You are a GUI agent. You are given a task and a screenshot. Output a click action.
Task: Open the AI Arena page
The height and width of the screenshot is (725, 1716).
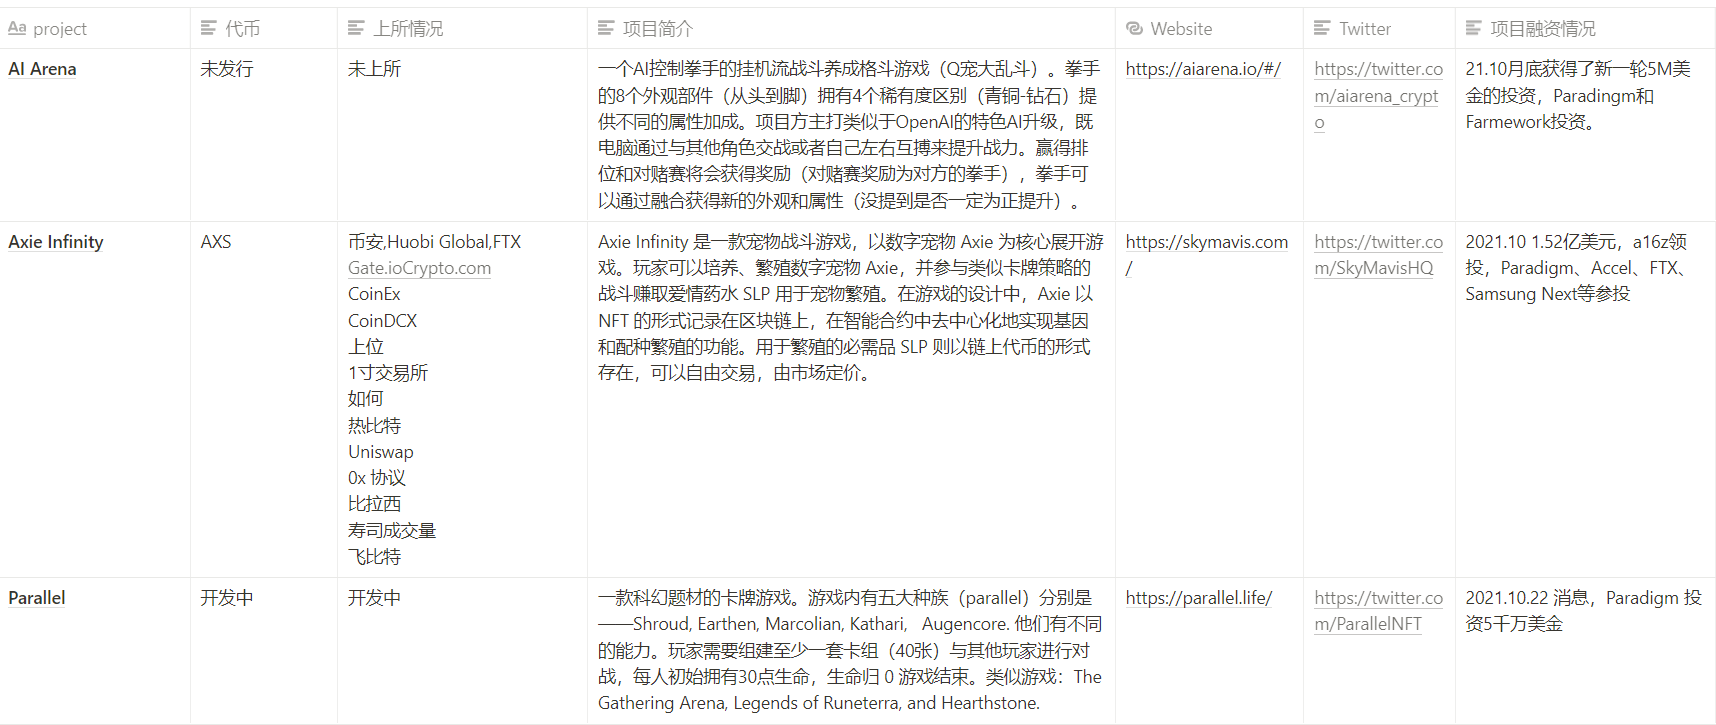pos(42,69)
